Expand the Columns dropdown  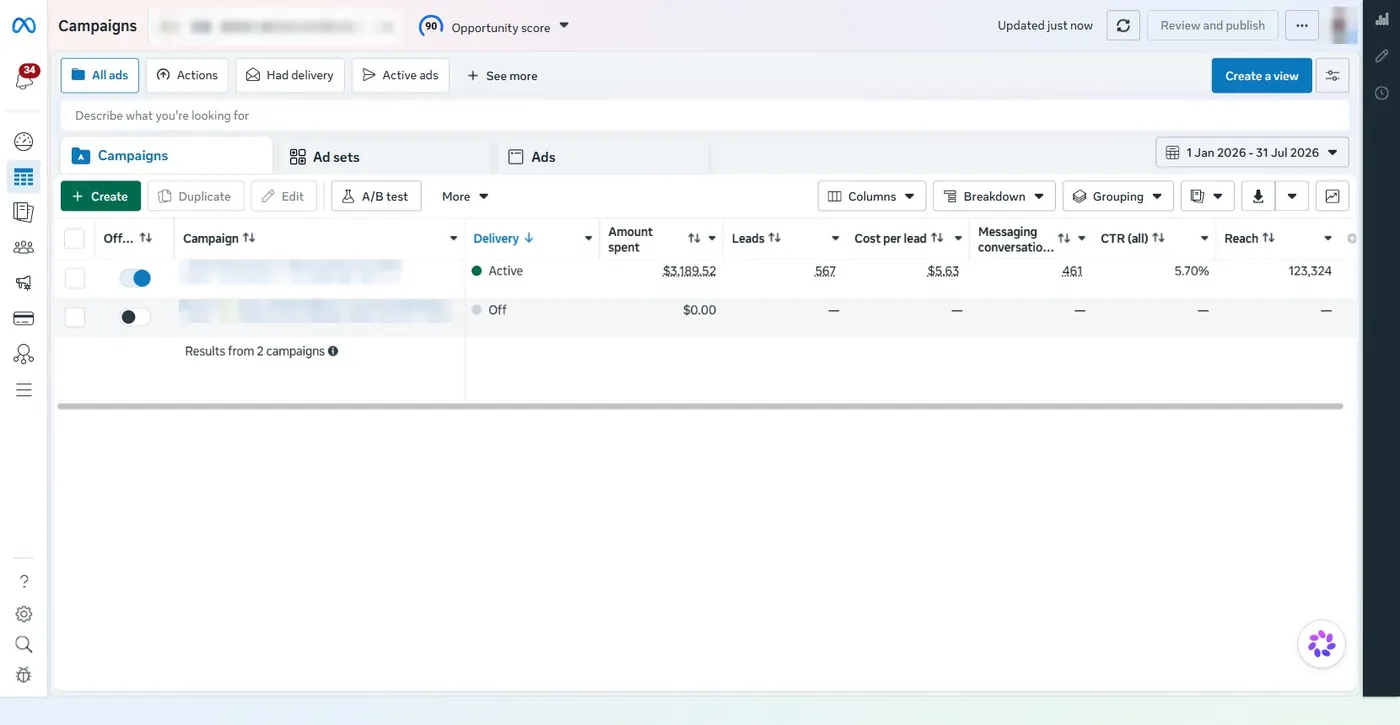click(872, 197)
